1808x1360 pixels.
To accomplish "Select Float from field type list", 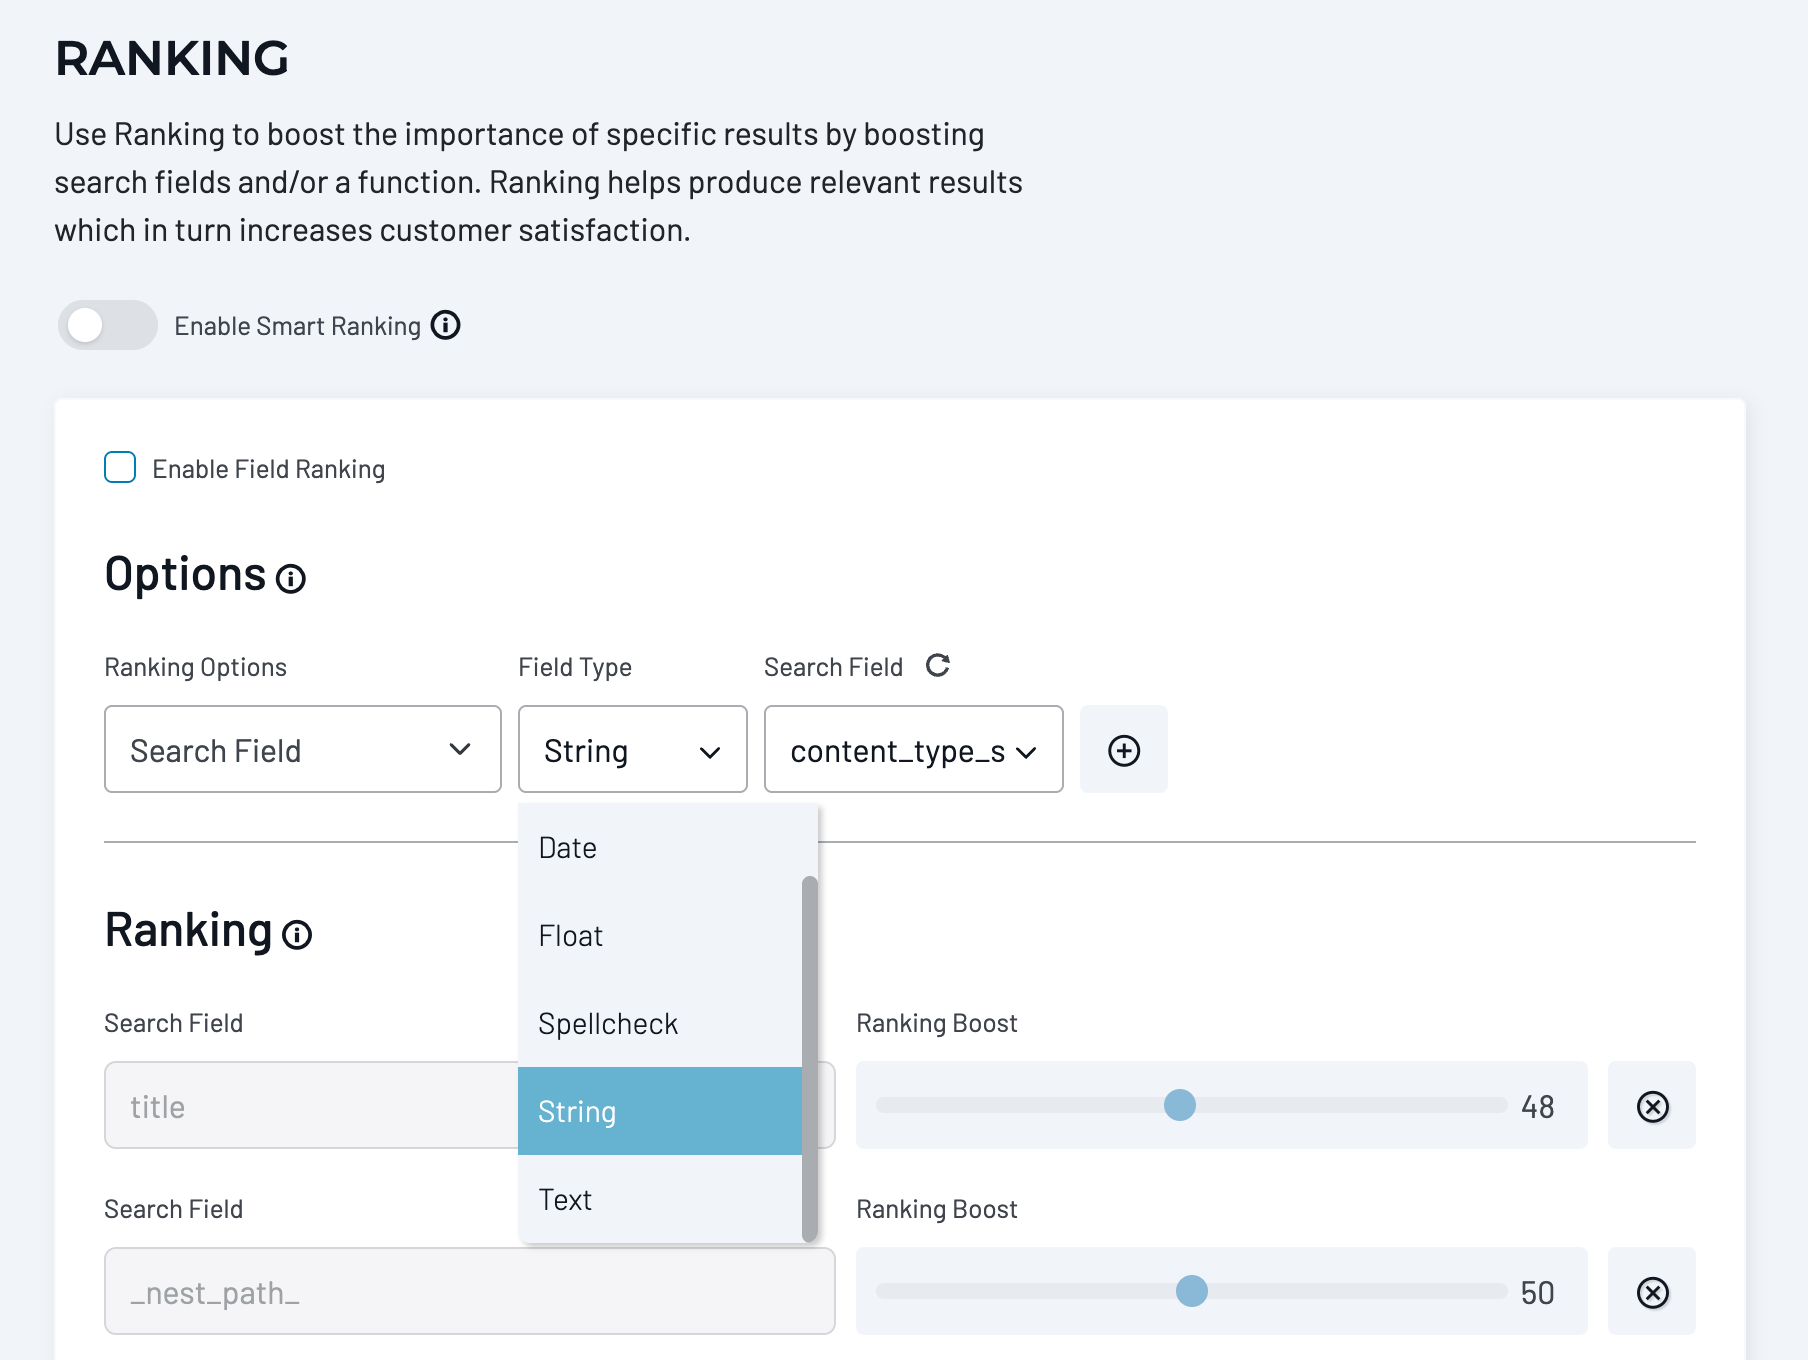I will pyautogui.click(x=660, y=935).
